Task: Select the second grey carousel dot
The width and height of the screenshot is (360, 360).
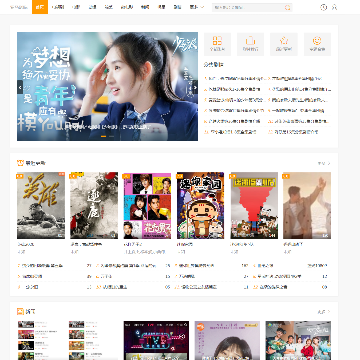Action: 111,136
